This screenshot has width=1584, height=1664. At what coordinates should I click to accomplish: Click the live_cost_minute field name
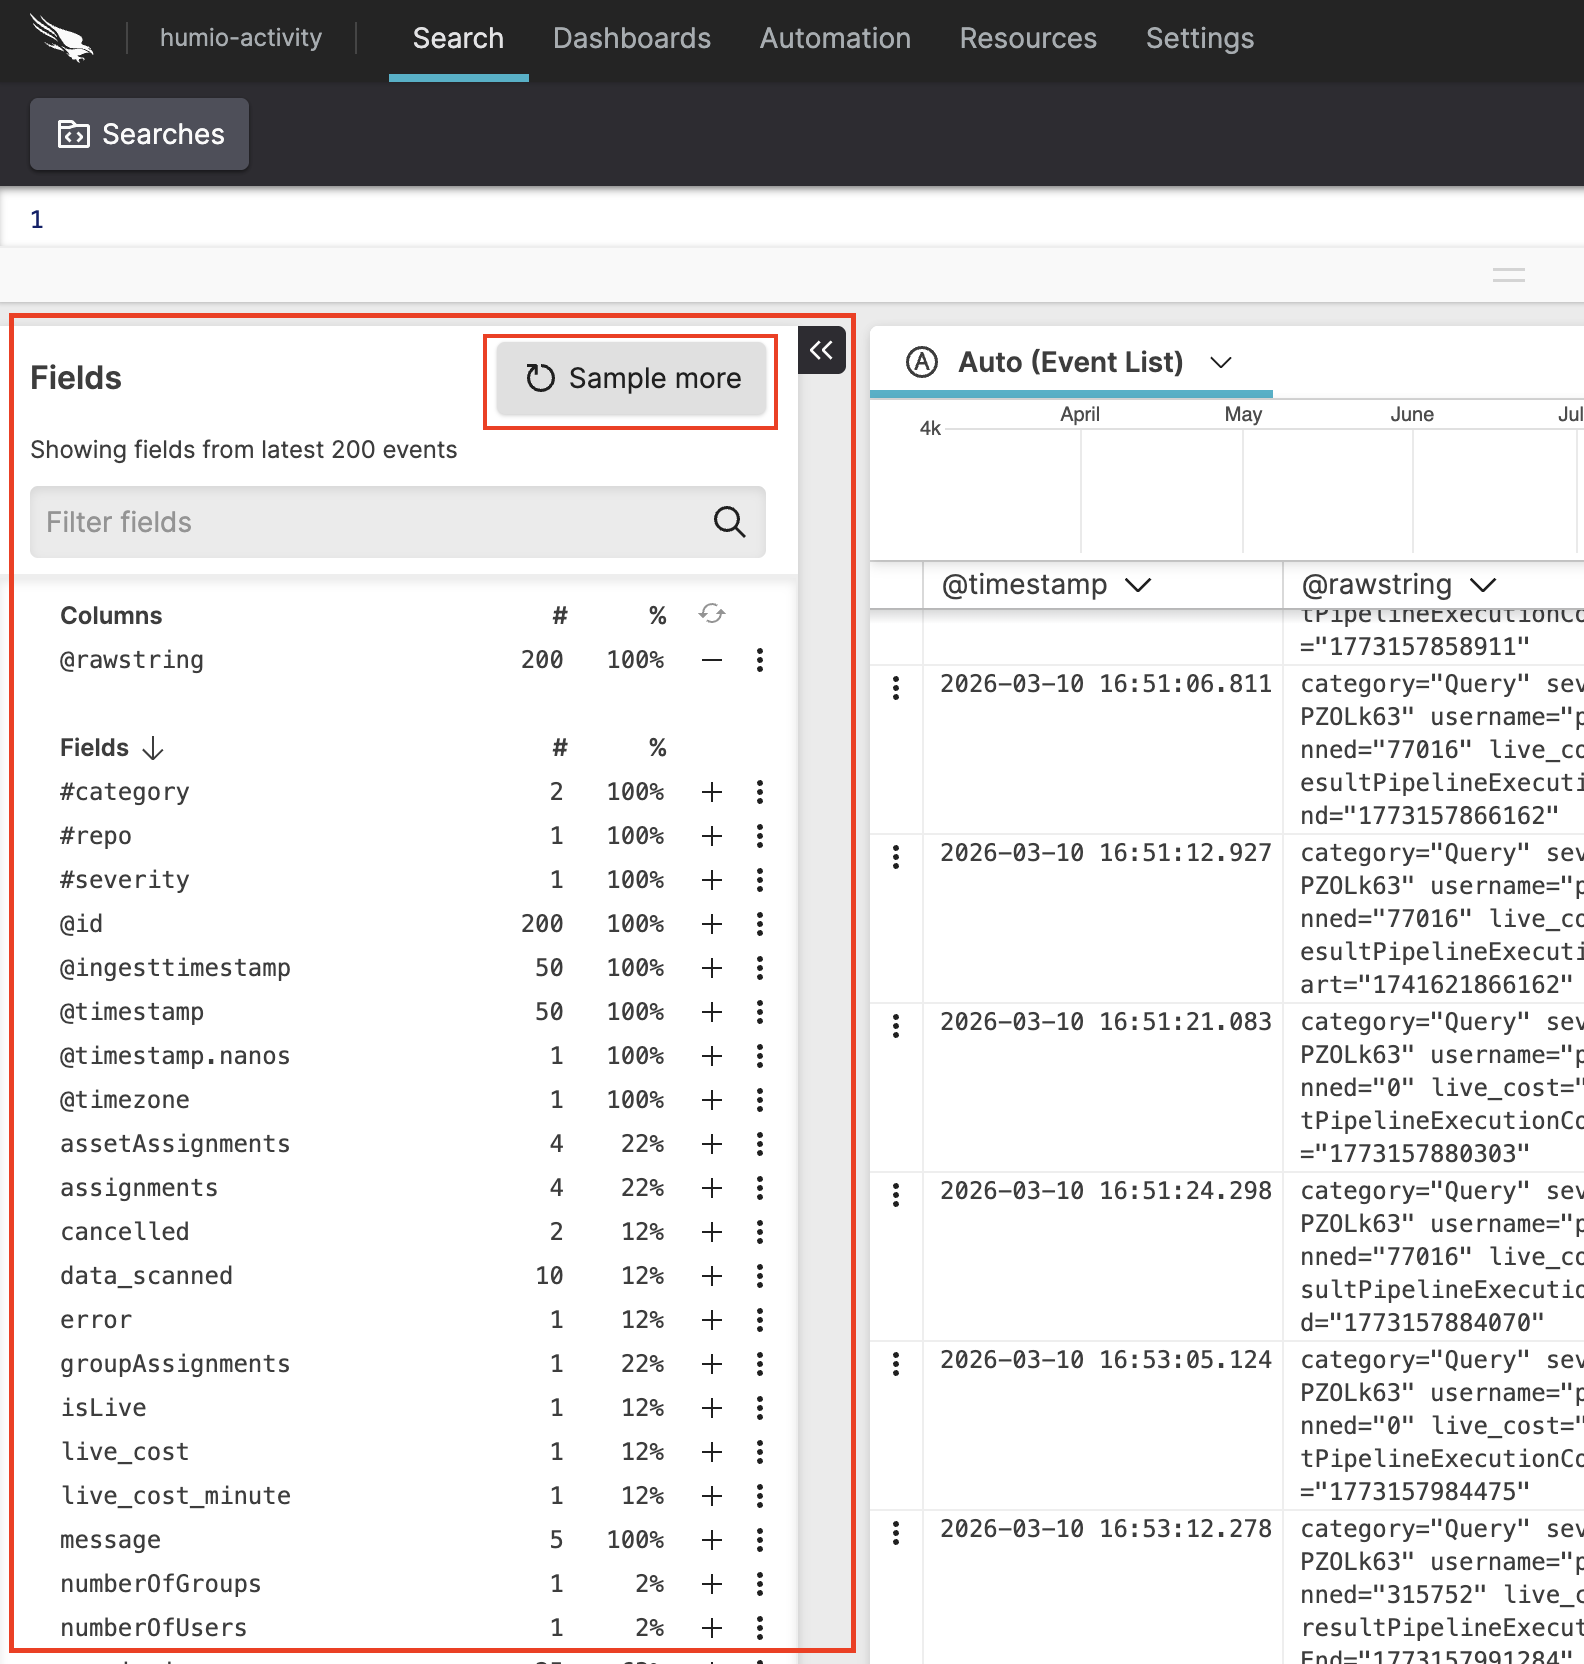point(176,1496)
